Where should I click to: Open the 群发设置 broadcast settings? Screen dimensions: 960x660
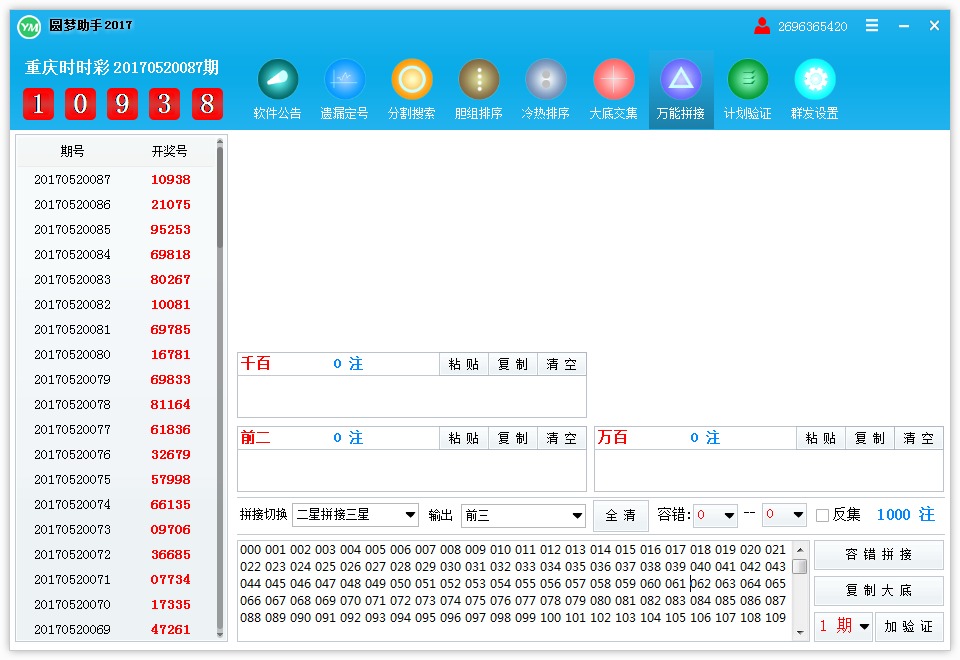(x=814, y=88)
